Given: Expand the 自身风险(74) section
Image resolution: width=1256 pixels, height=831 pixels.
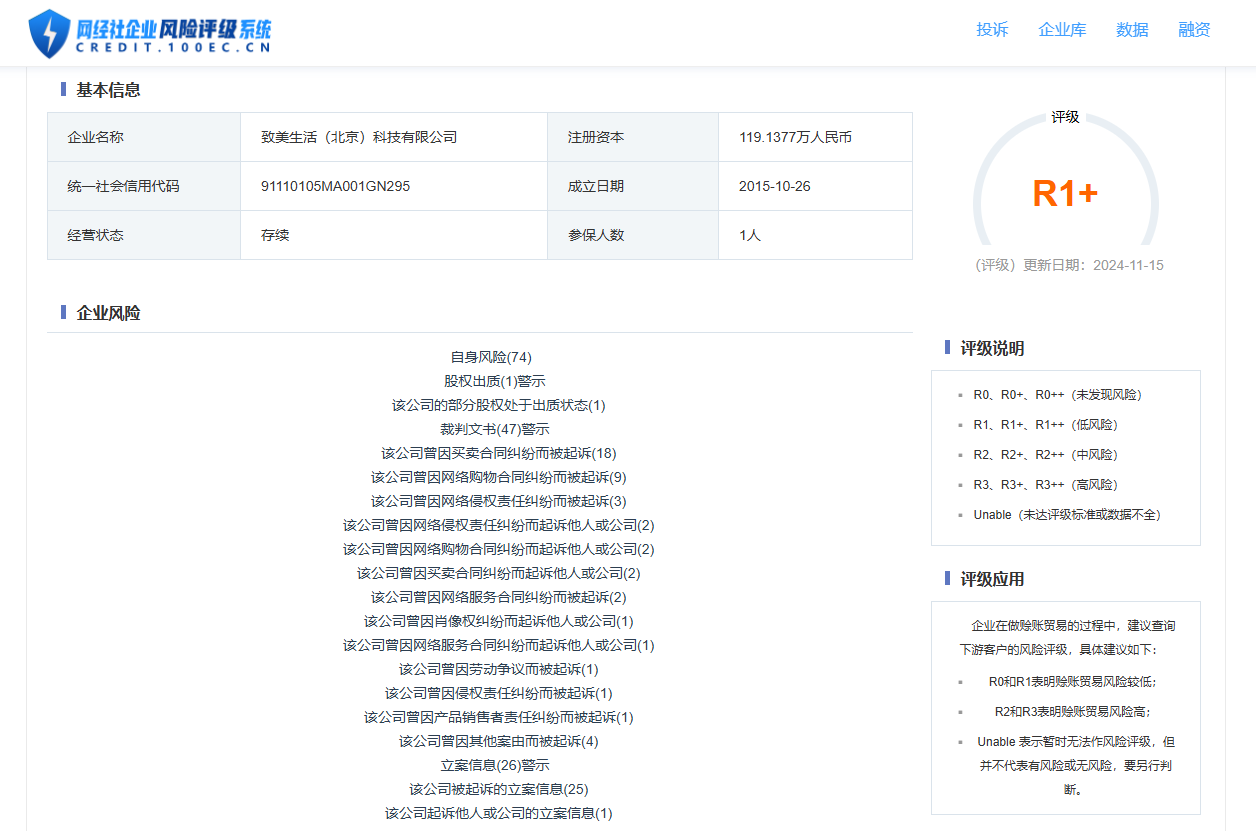Looking at the screenshot, I should point(491,357).
